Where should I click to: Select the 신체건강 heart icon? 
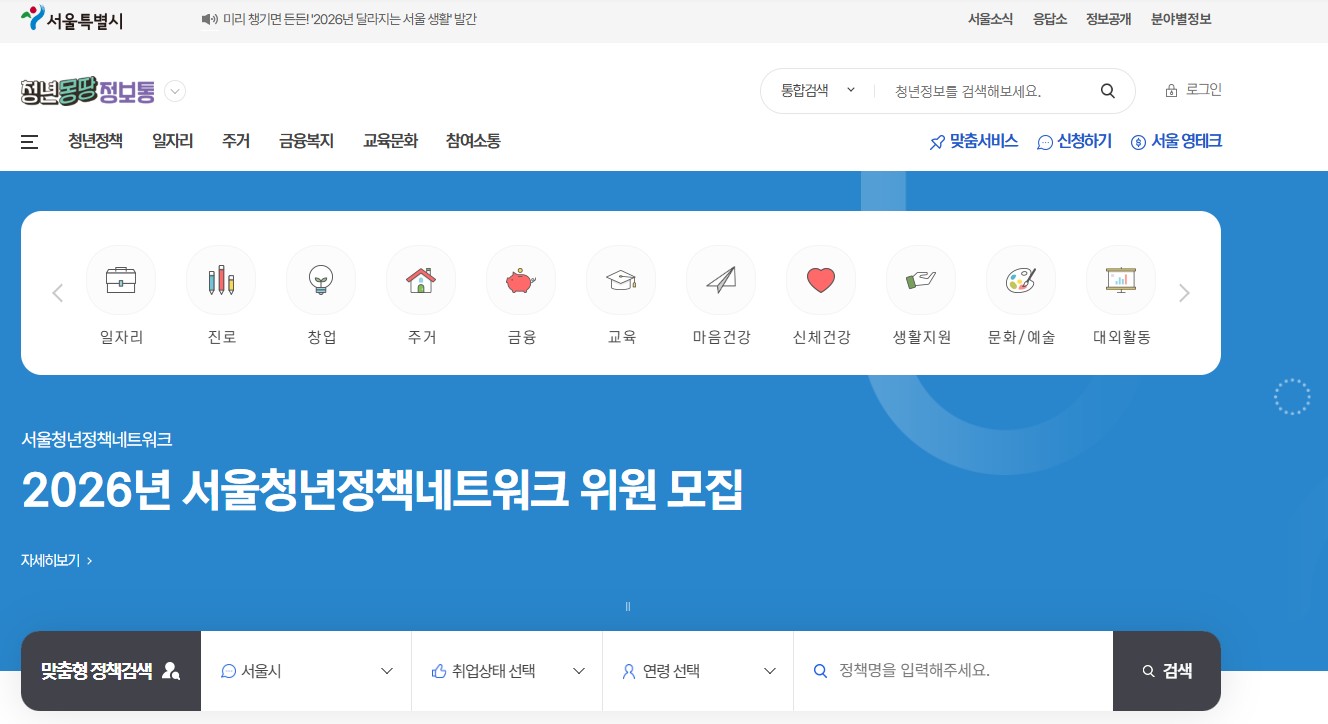point(821,280)
